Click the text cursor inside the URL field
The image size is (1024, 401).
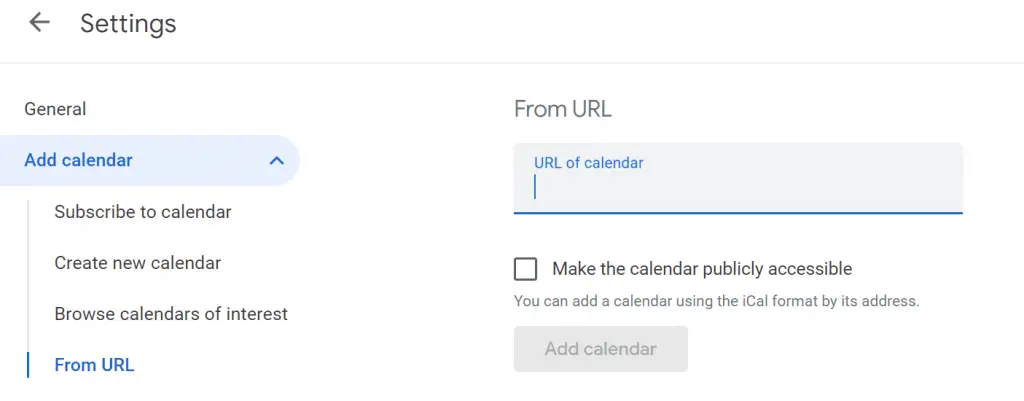tap(536, 187)
